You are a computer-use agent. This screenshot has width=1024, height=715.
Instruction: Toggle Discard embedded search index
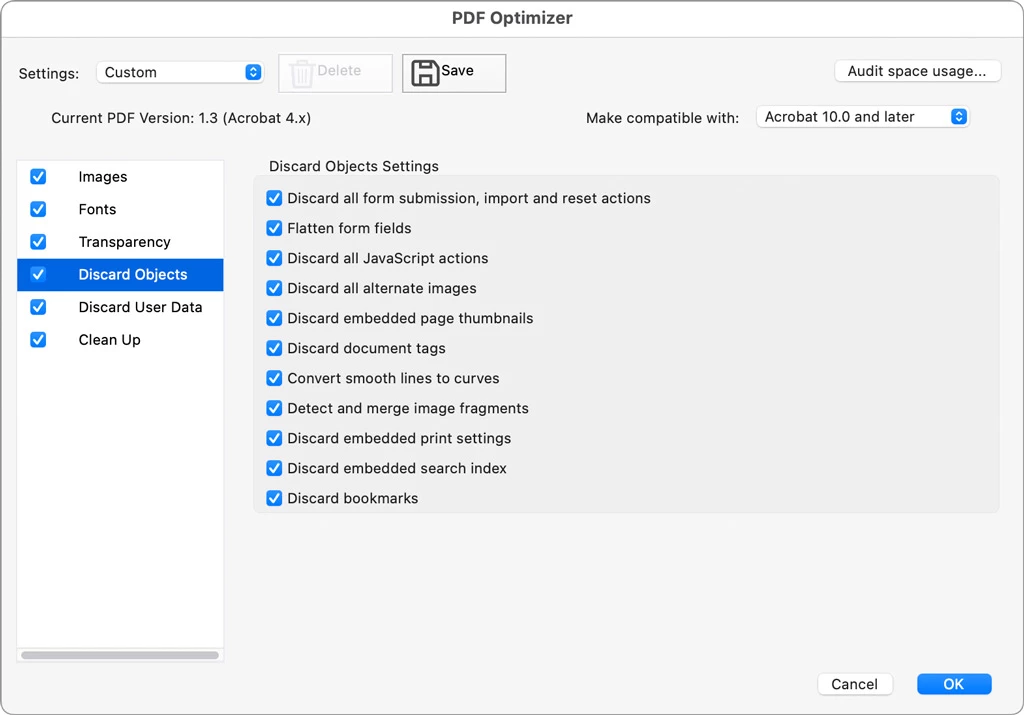tap(274, 468)
